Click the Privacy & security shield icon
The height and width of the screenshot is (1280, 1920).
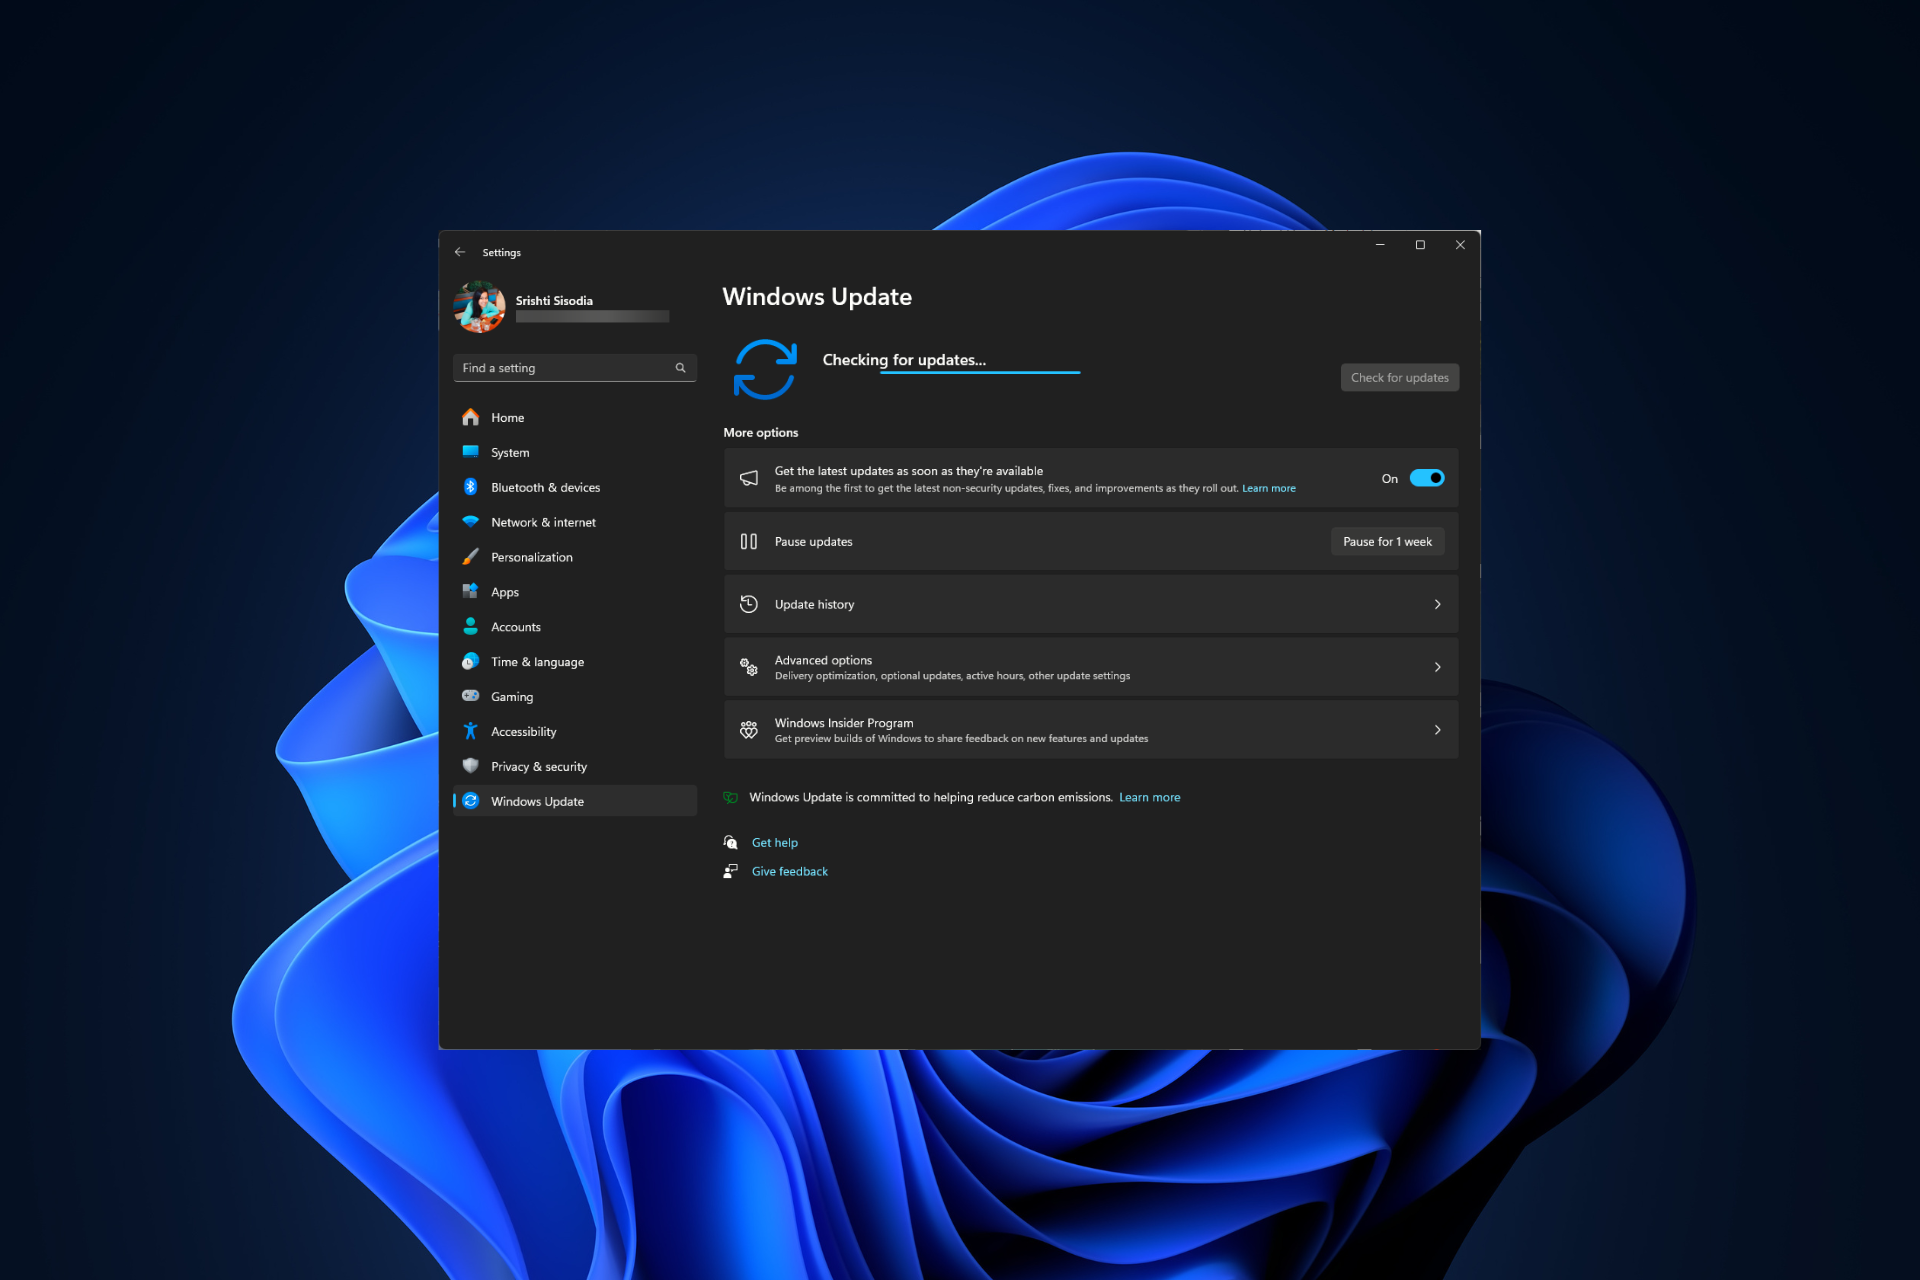point(470,766)
